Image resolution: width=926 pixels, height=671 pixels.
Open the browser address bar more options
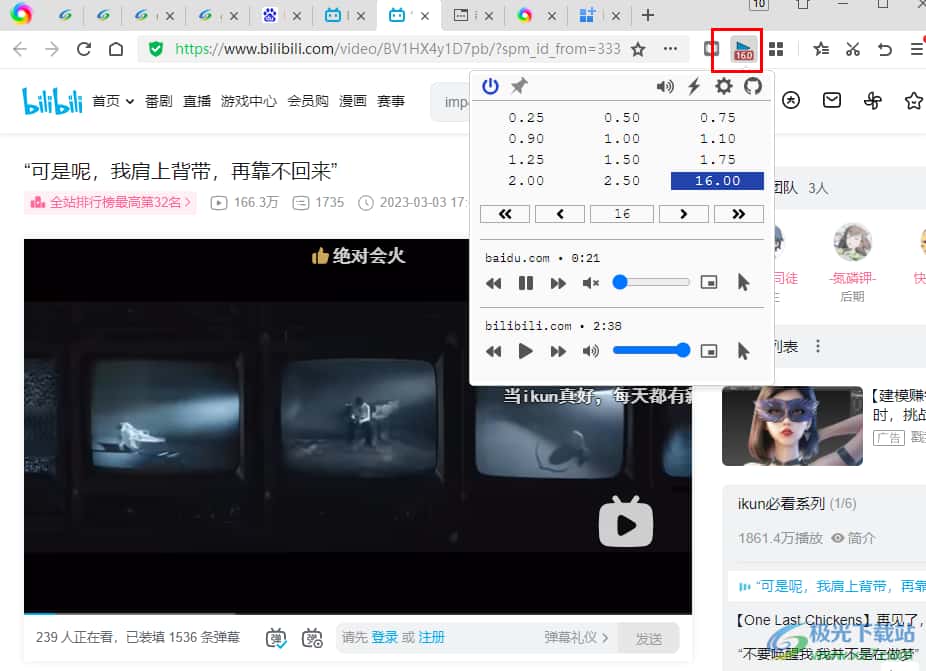pos(670,49)
